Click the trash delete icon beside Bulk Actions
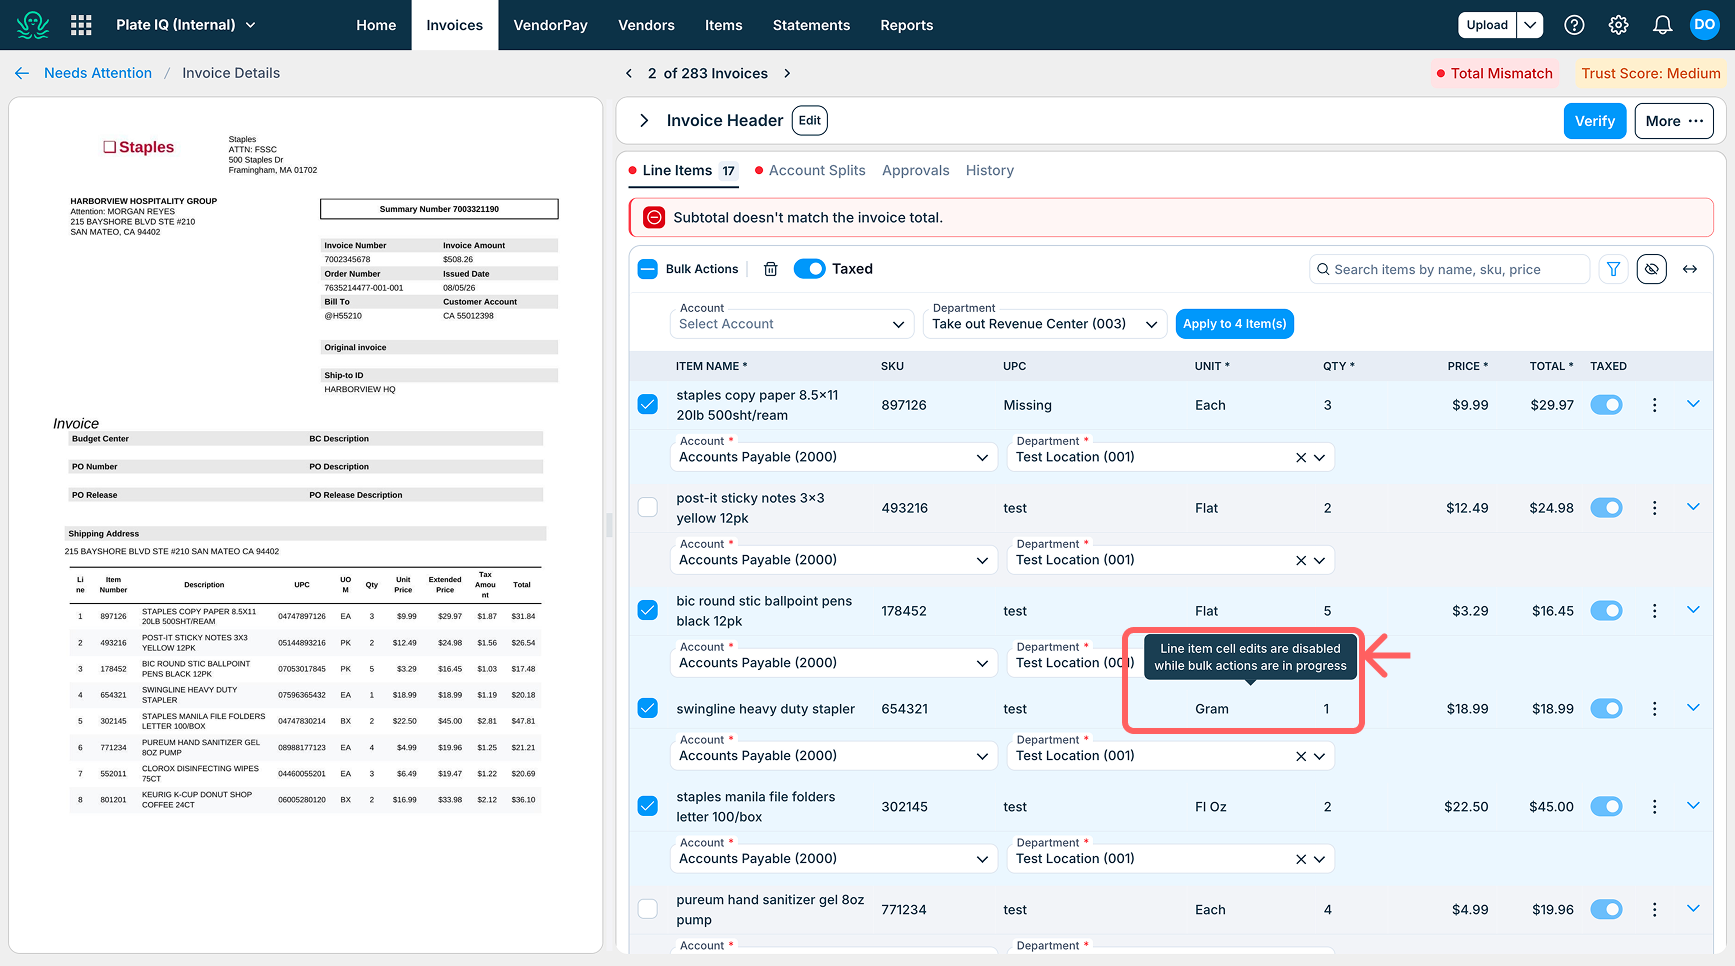This screenshot has width=1735, height=966. pos(771,269)
